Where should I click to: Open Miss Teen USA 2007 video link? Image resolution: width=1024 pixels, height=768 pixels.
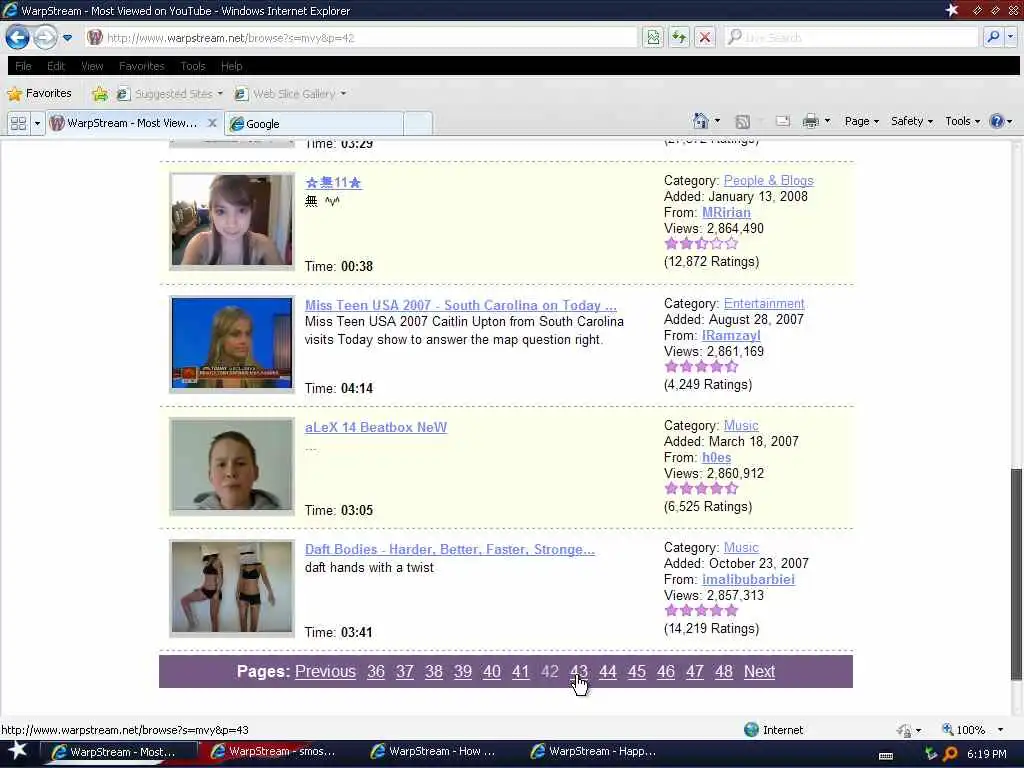(x=460, y=305)
